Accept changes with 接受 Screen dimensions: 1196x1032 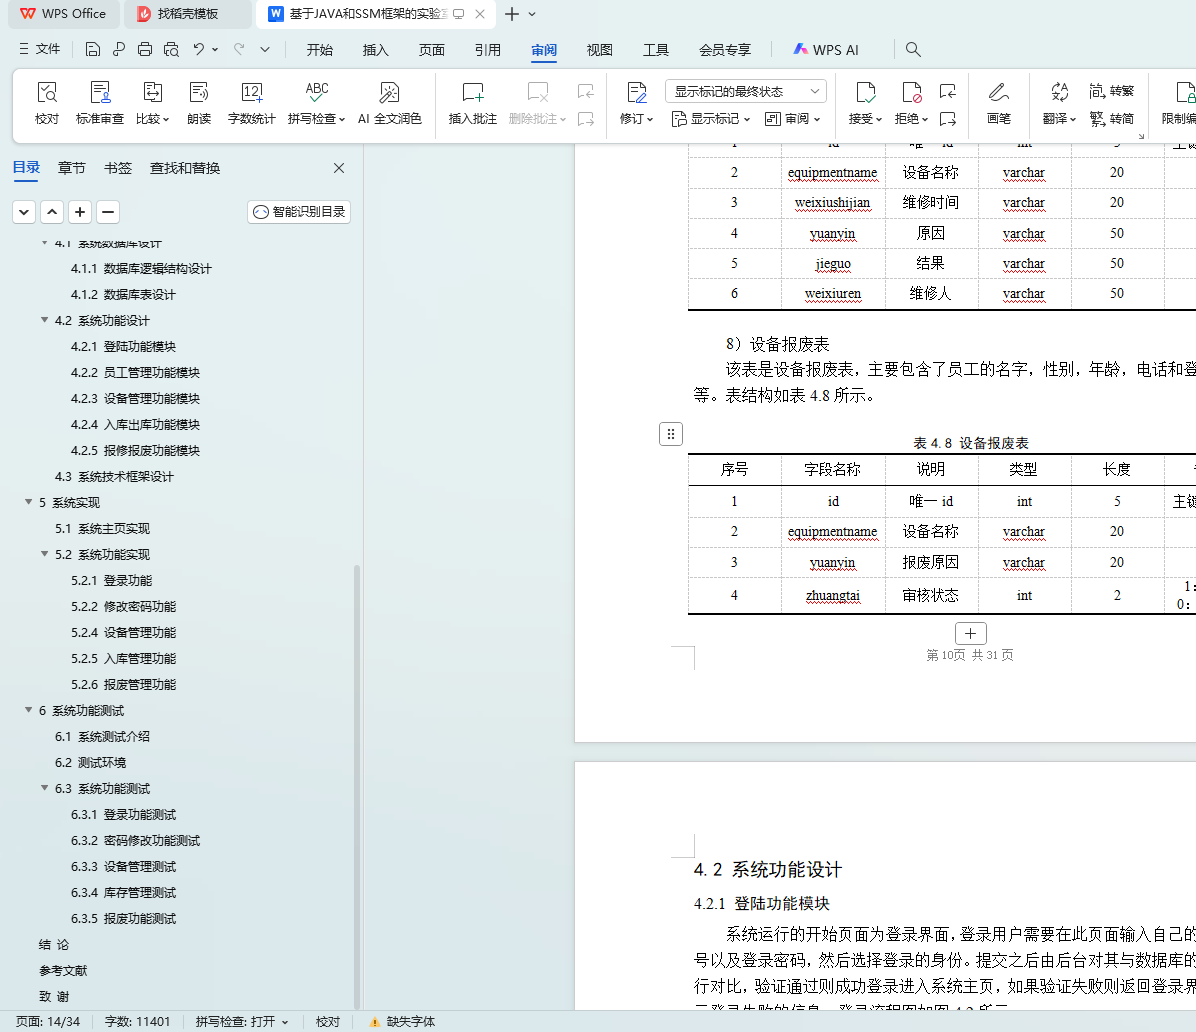tap(865, 103)
